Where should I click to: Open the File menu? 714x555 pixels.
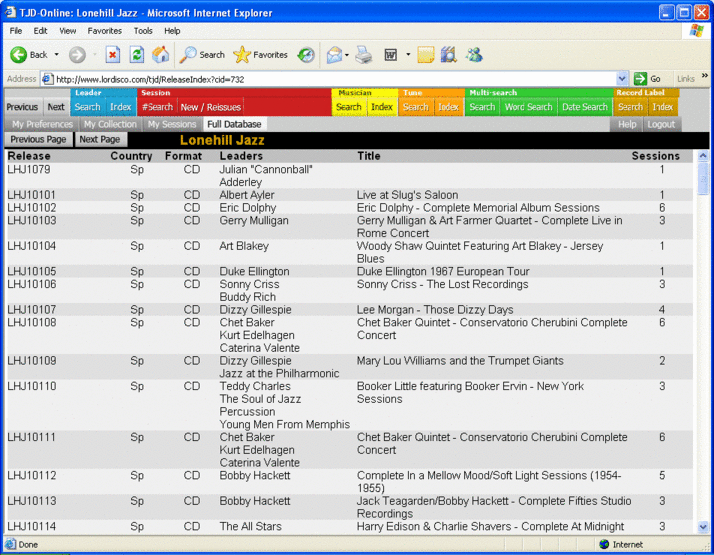16,31
